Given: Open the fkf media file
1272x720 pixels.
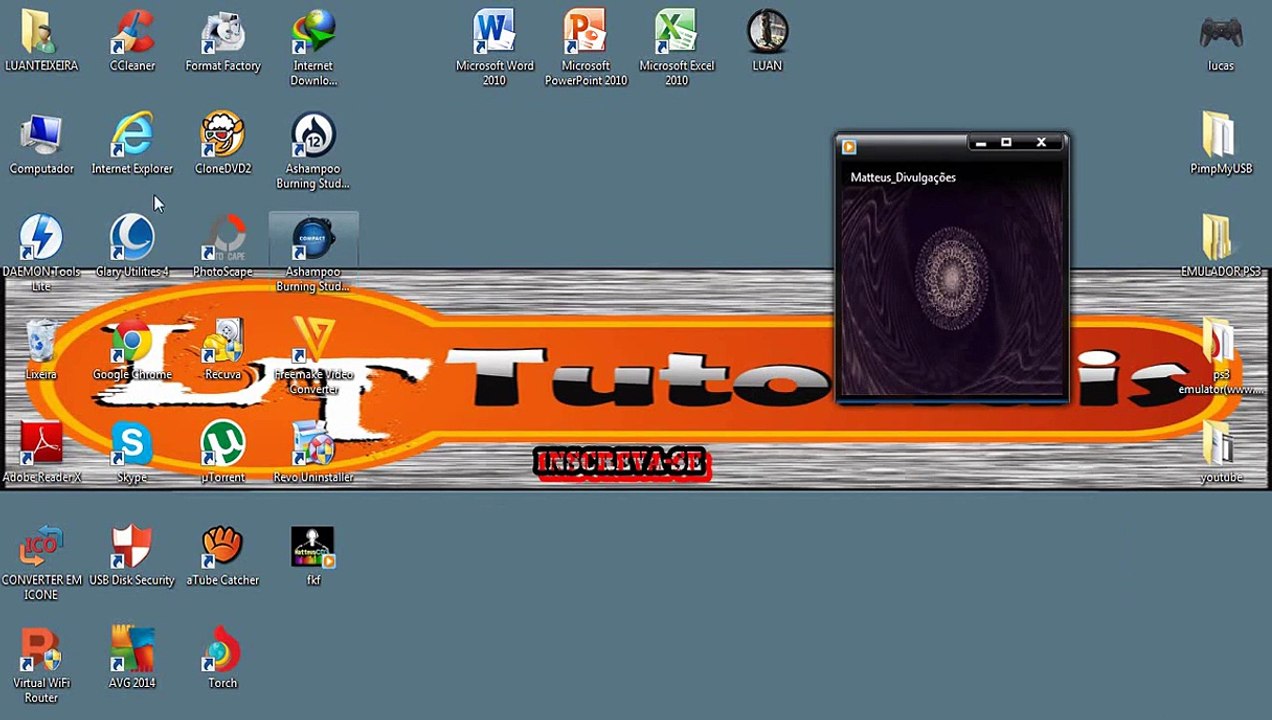Looking at the screenshot, I should pos(313,555).
